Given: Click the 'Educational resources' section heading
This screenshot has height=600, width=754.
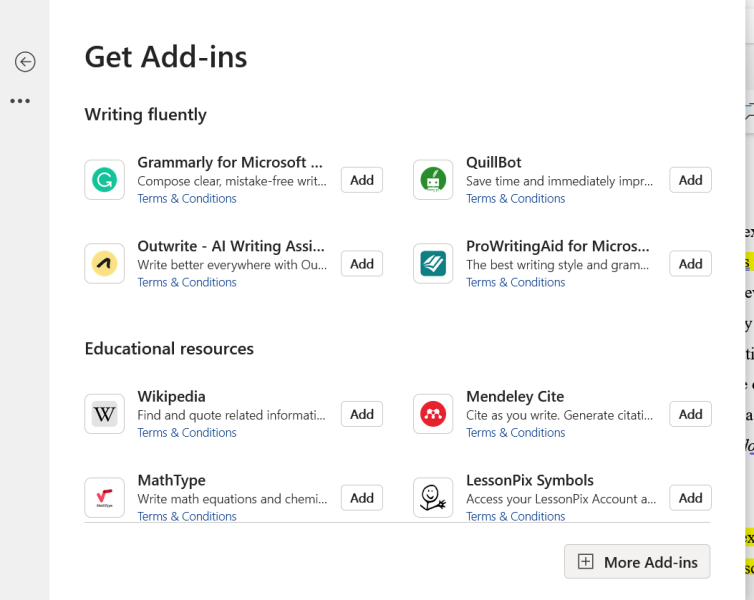Looking at the screenshot, I should 169,349.
